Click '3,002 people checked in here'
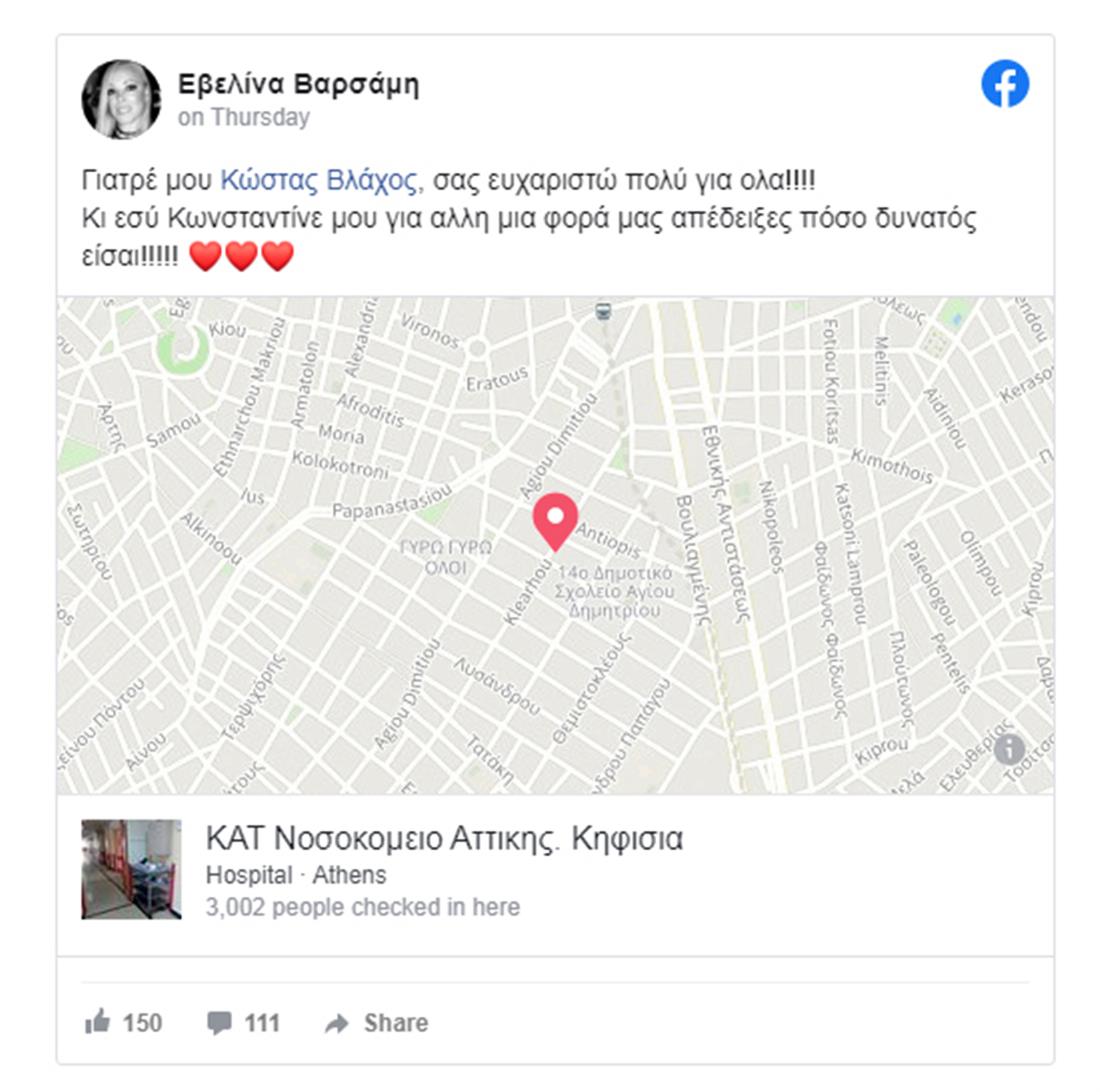The image size is (1100, 1092). click(x=363, y=907)
